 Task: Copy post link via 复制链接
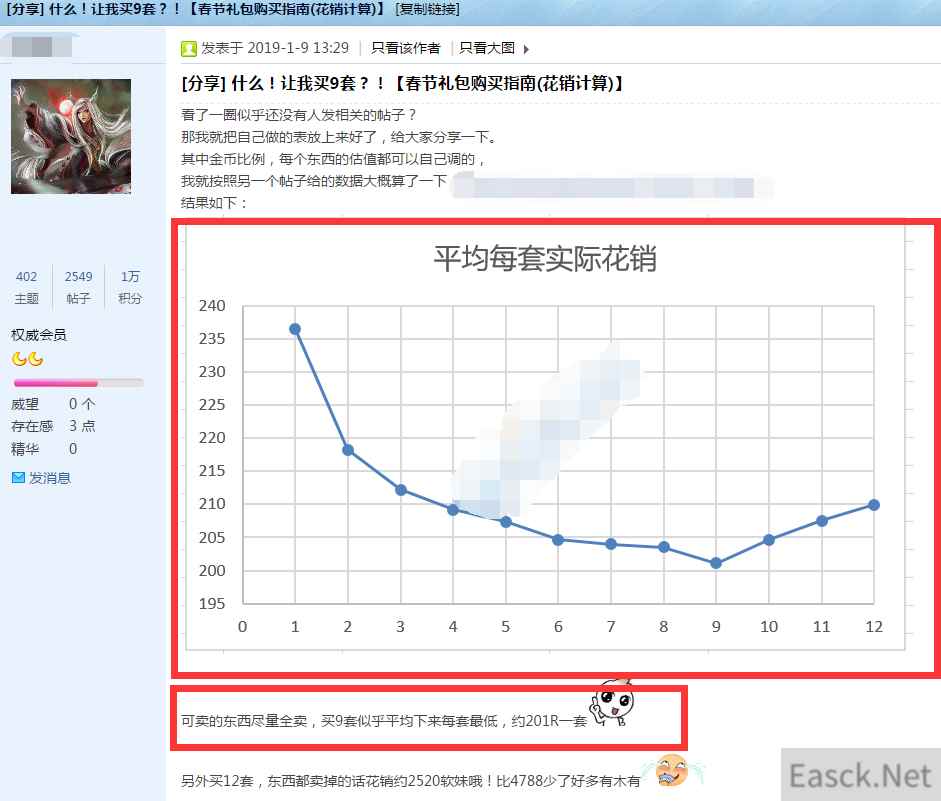[429, 9]
